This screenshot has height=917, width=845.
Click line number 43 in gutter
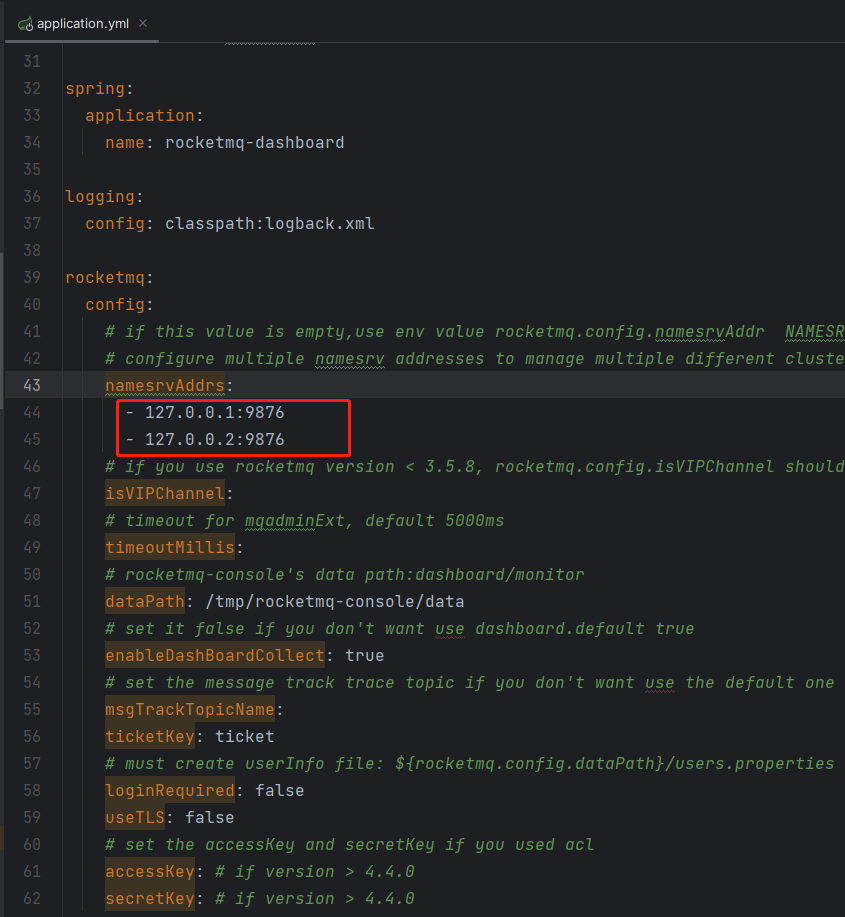point(32,385)
